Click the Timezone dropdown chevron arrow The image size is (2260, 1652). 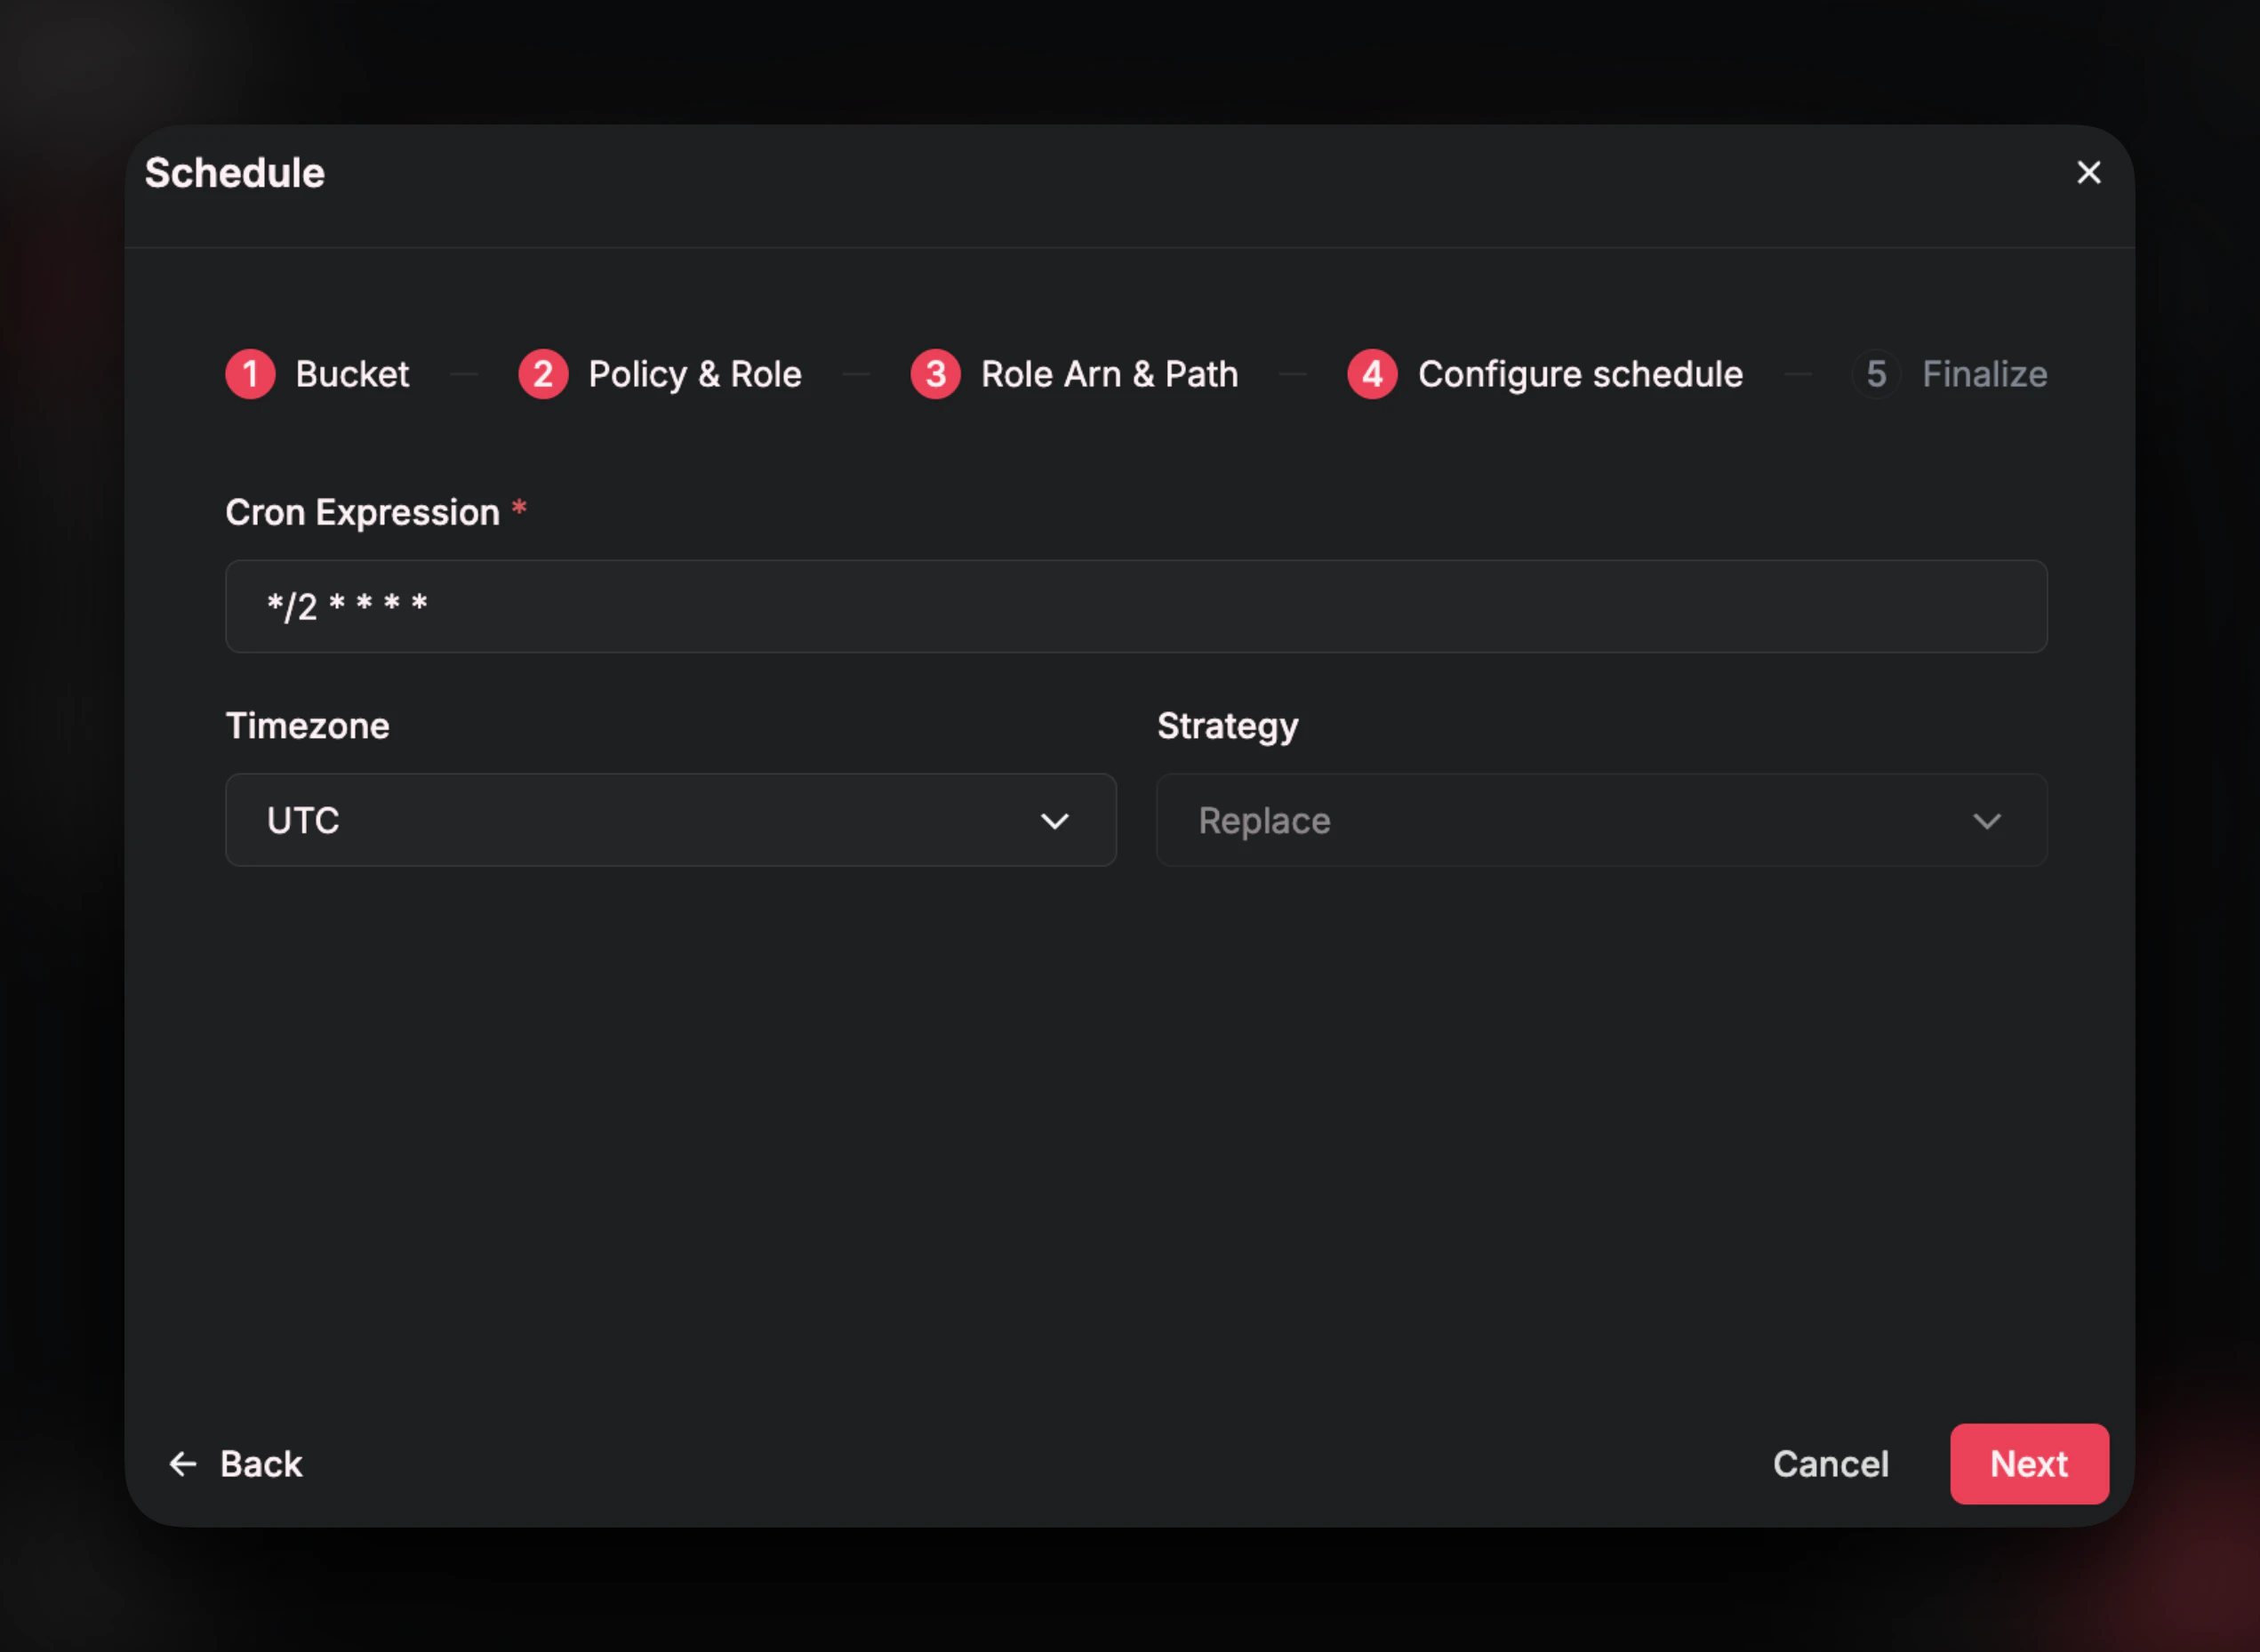(1054, 821)
